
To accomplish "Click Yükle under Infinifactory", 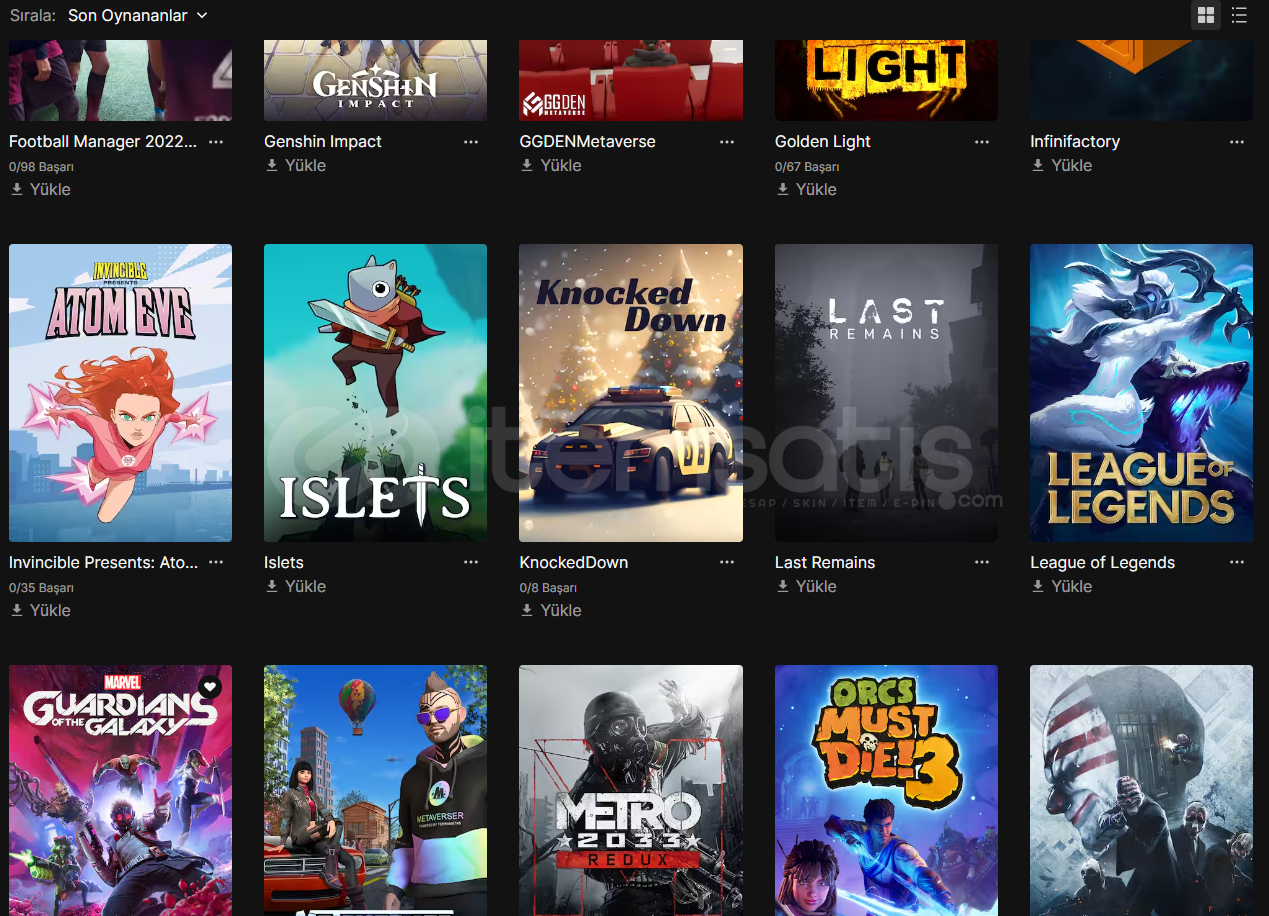I will [1062, 165].
